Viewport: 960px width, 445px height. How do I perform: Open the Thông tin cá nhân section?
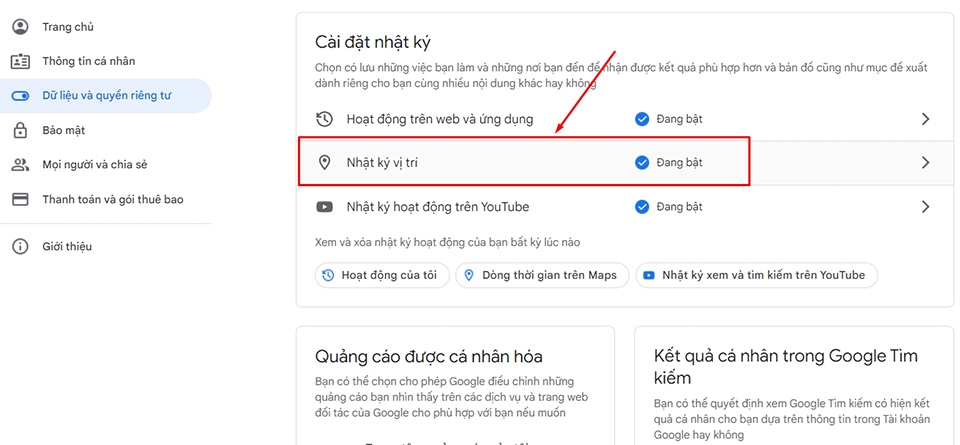(105, 61)
